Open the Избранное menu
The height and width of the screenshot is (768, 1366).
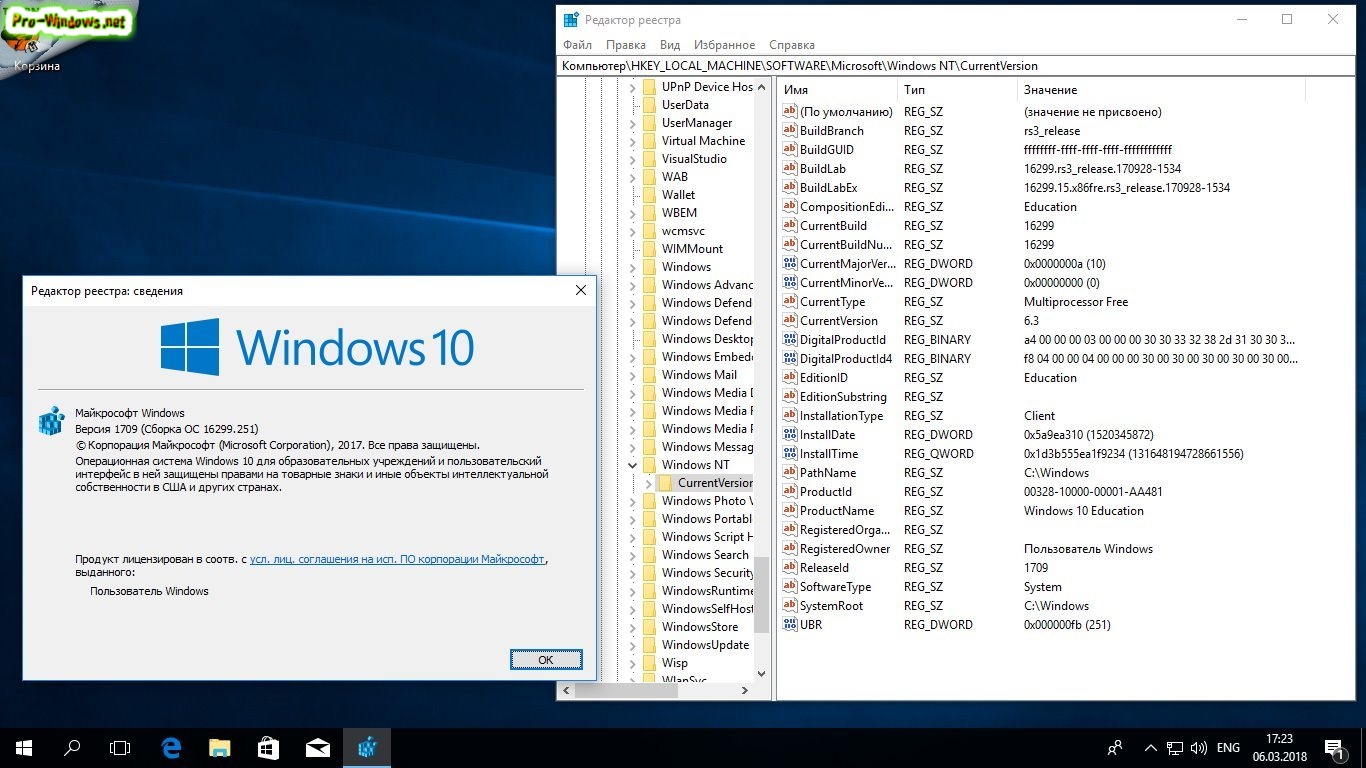[x=724, y=45]
